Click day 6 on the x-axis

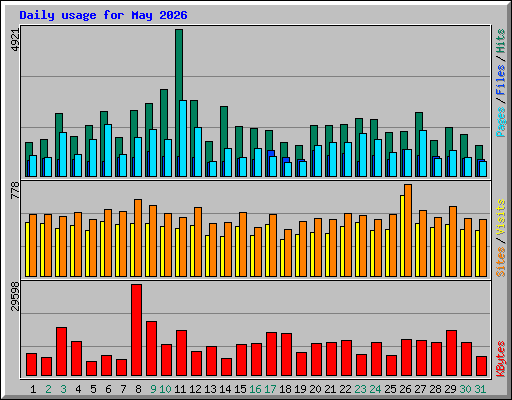point(108,389)
